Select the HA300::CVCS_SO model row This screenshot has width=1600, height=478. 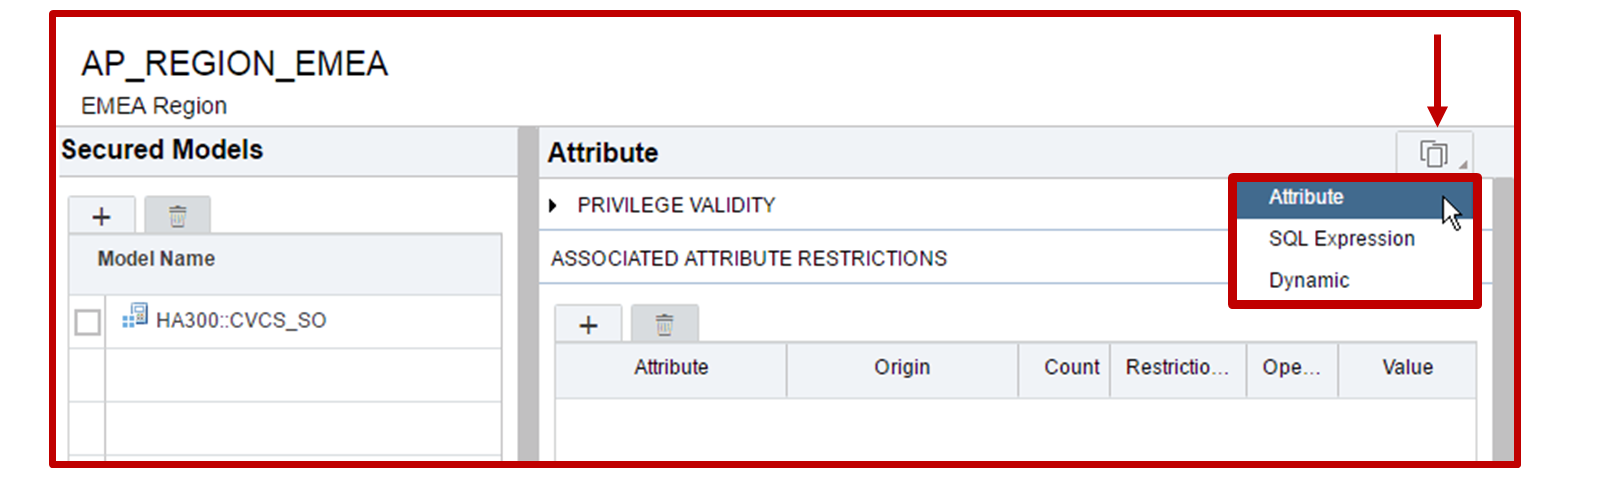(x=241, y=321)
